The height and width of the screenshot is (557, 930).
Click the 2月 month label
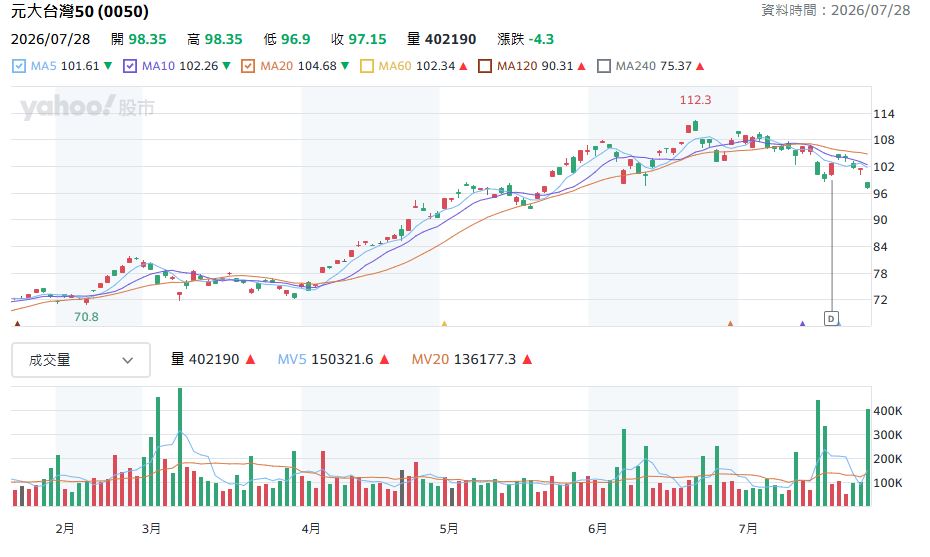click(x=65, y=529)
